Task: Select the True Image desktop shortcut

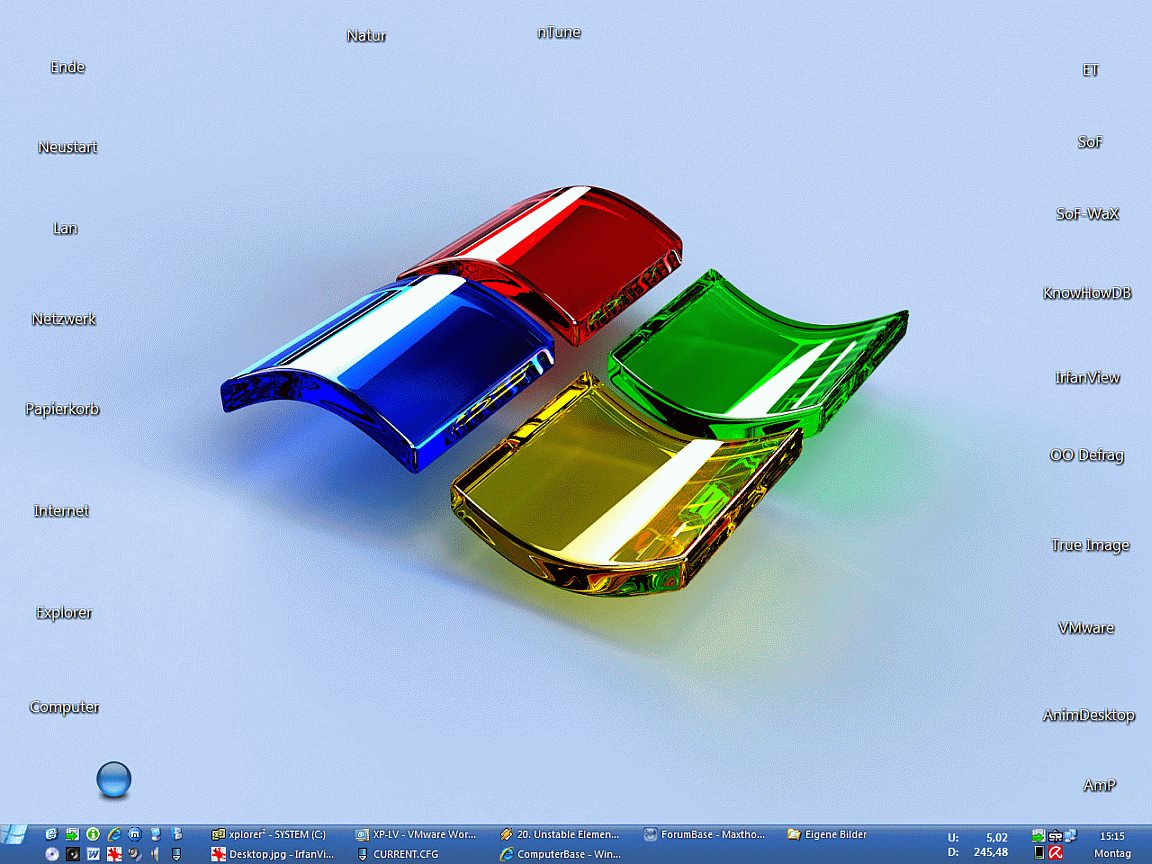Action: 1090,545
